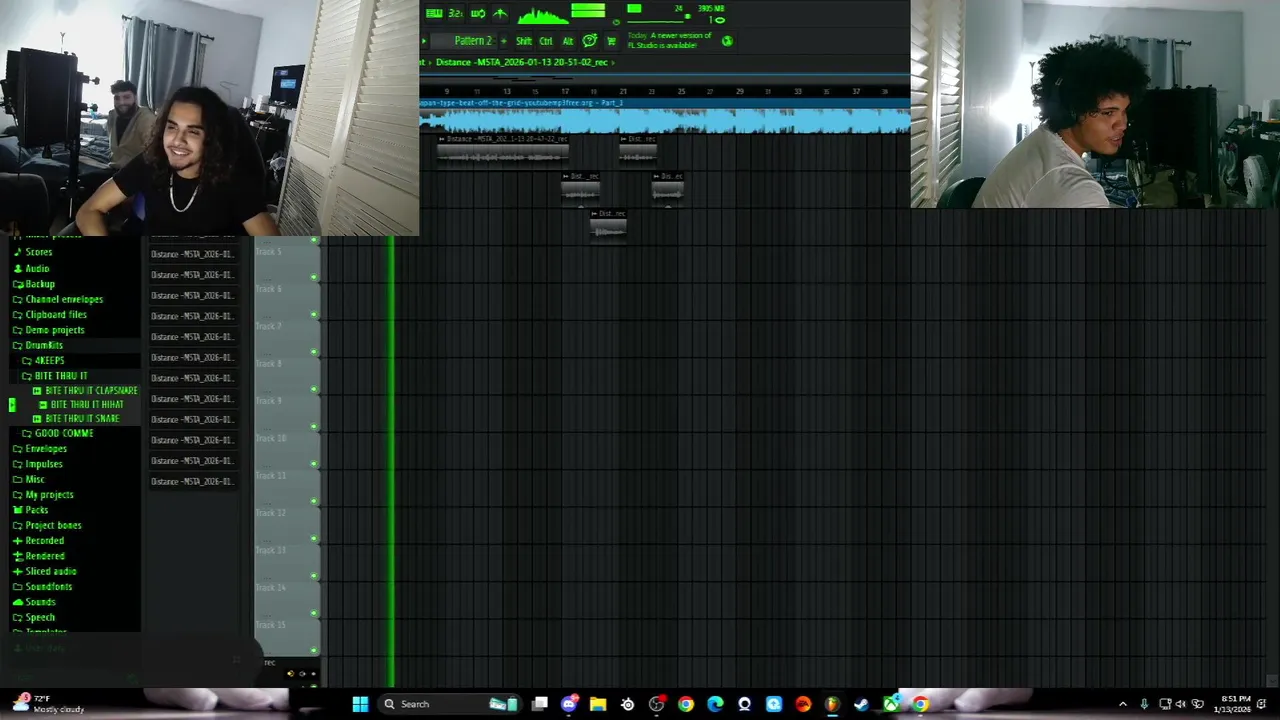1280x720 pixels.
Task: Mute Track 12 with its green dot
Action: click(314, 539)
